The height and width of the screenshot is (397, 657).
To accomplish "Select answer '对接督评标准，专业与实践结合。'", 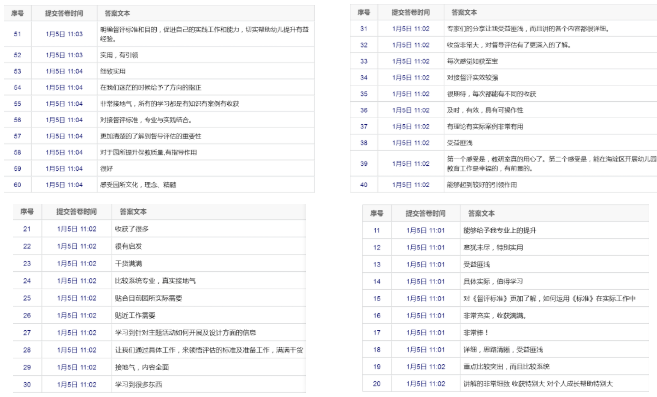I will (x=146, y=120).
